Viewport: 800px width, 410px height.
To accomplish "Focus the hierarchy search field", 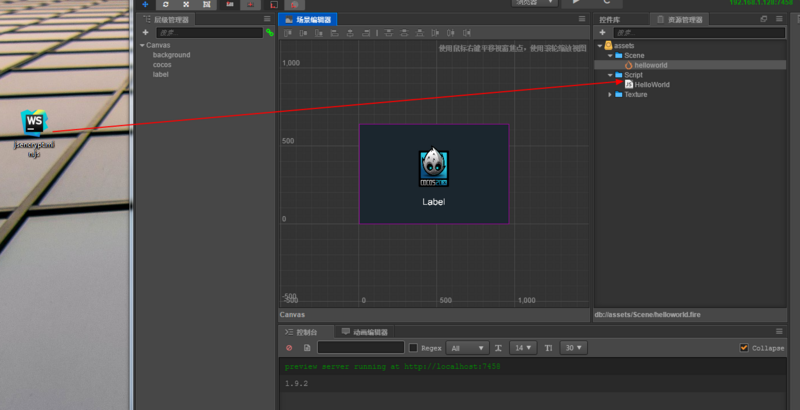I will click(x=209, y=33).
